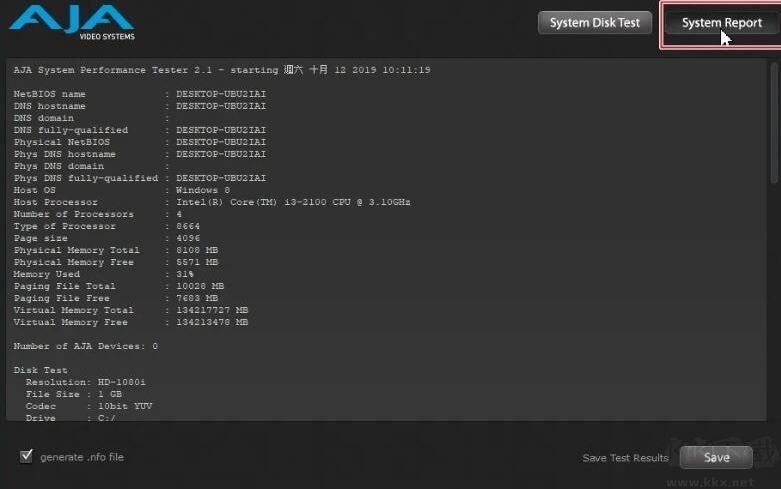Click the 'File Size : 1 GB' line
This screenshot has width=781, height=489.
pyautogui.click(x=74, y=394)
